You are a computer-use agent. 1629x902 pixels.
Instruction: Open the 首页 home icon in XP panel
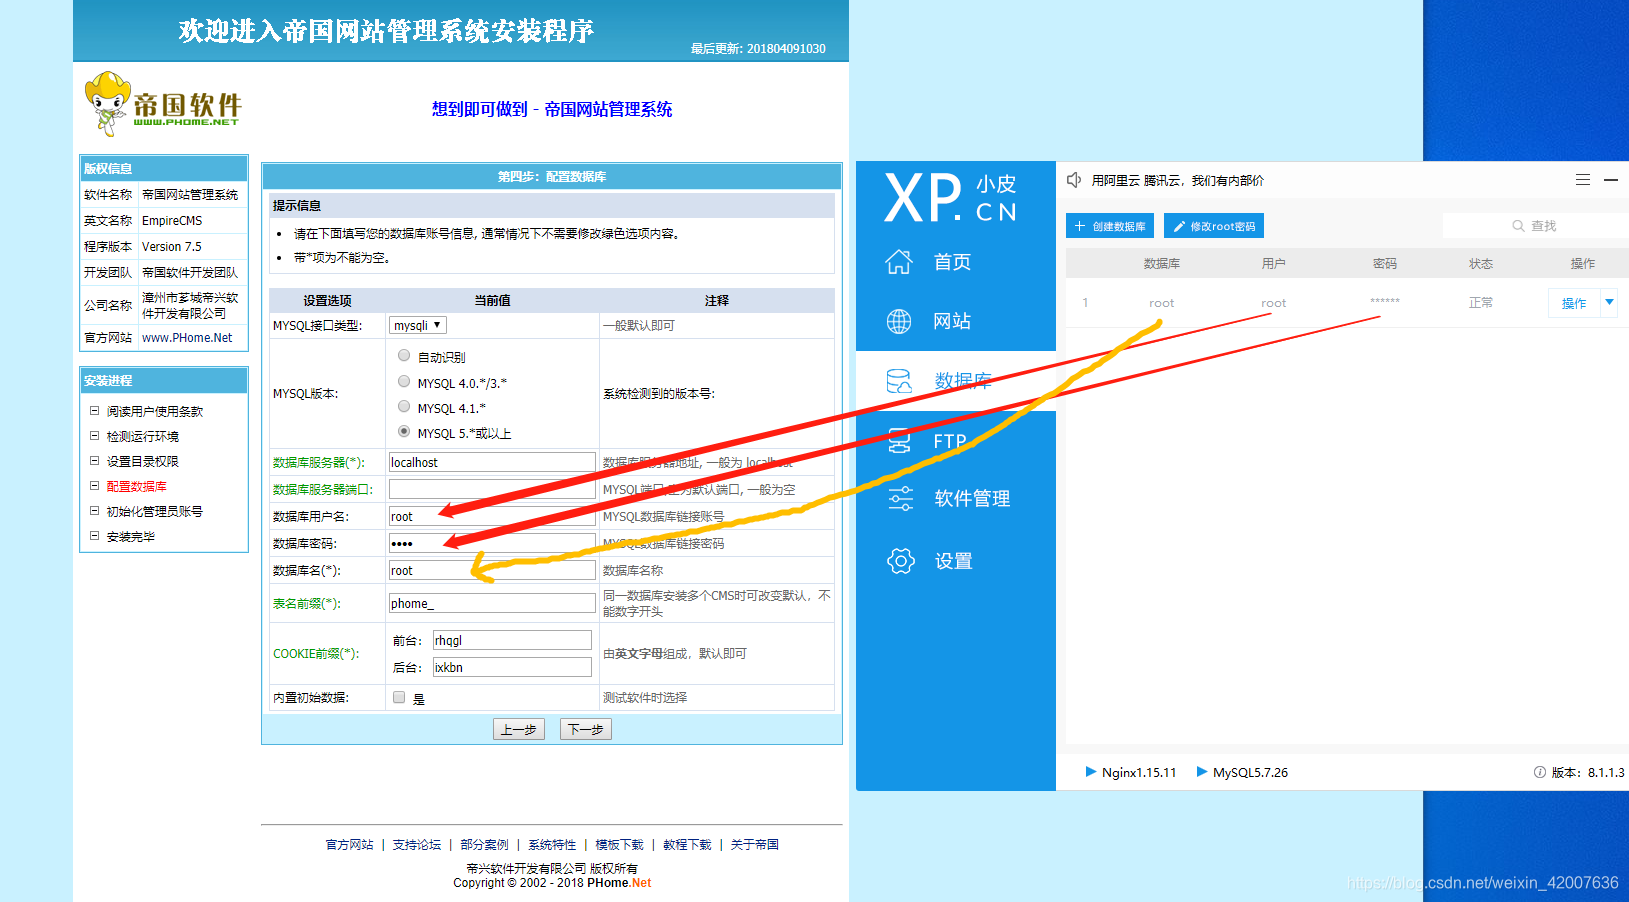tap(899, 262)
